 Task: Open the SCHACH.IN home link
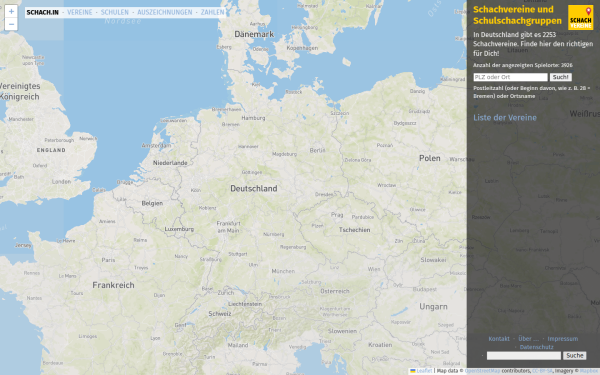(x=42, y=12)
